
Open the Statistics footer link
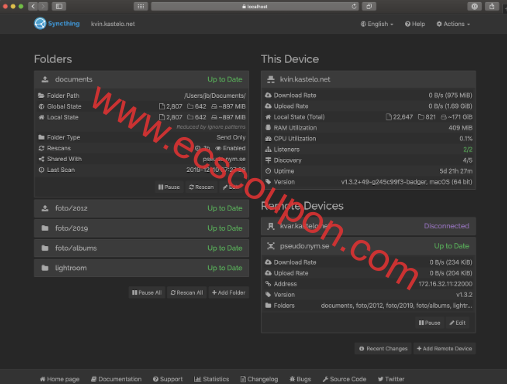tap(211, 379)
